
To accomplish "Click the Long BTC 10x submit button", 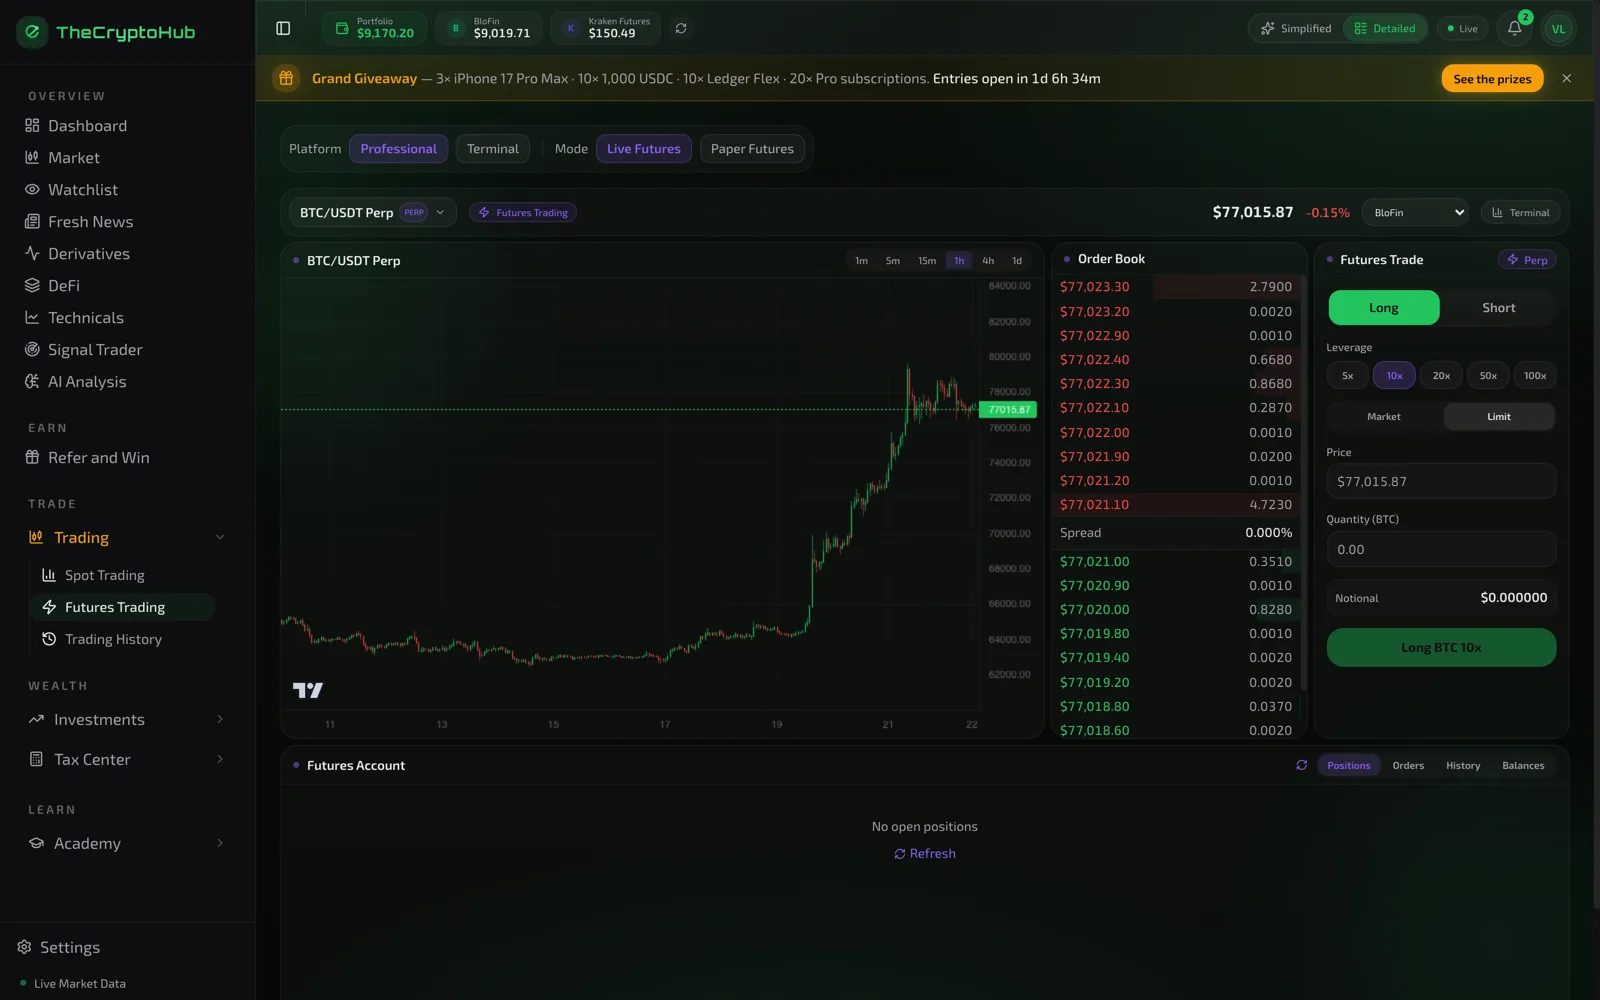I will [x=1441, y=648].
